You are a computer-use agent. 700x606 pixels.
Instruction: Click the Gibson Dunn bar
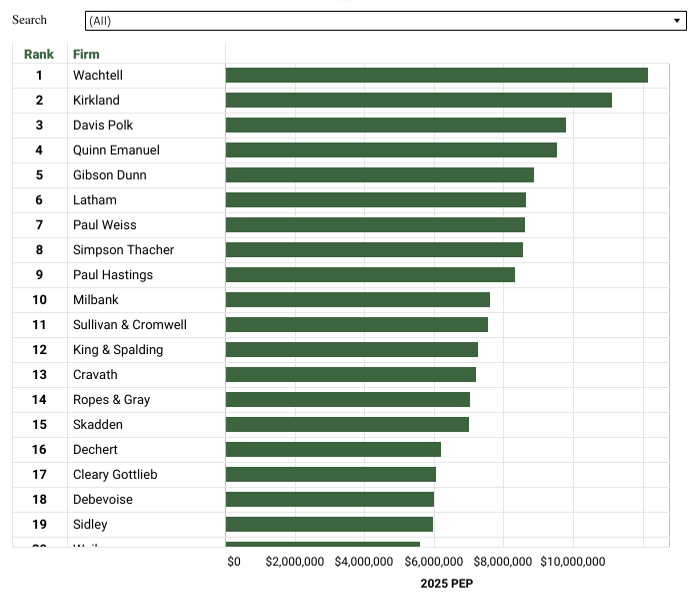point(379,175)
